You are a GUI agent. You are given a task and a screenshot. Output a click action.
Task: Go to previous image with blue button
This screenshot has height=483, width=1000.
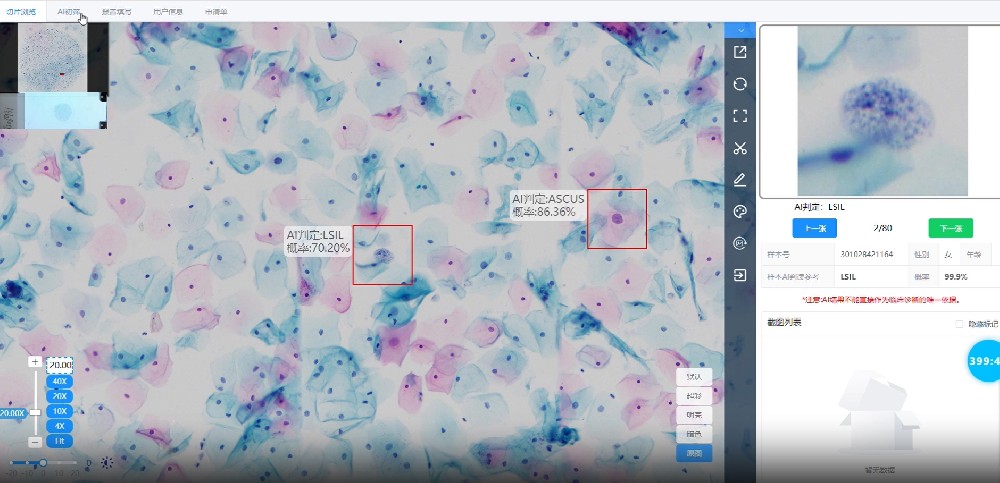814,228
